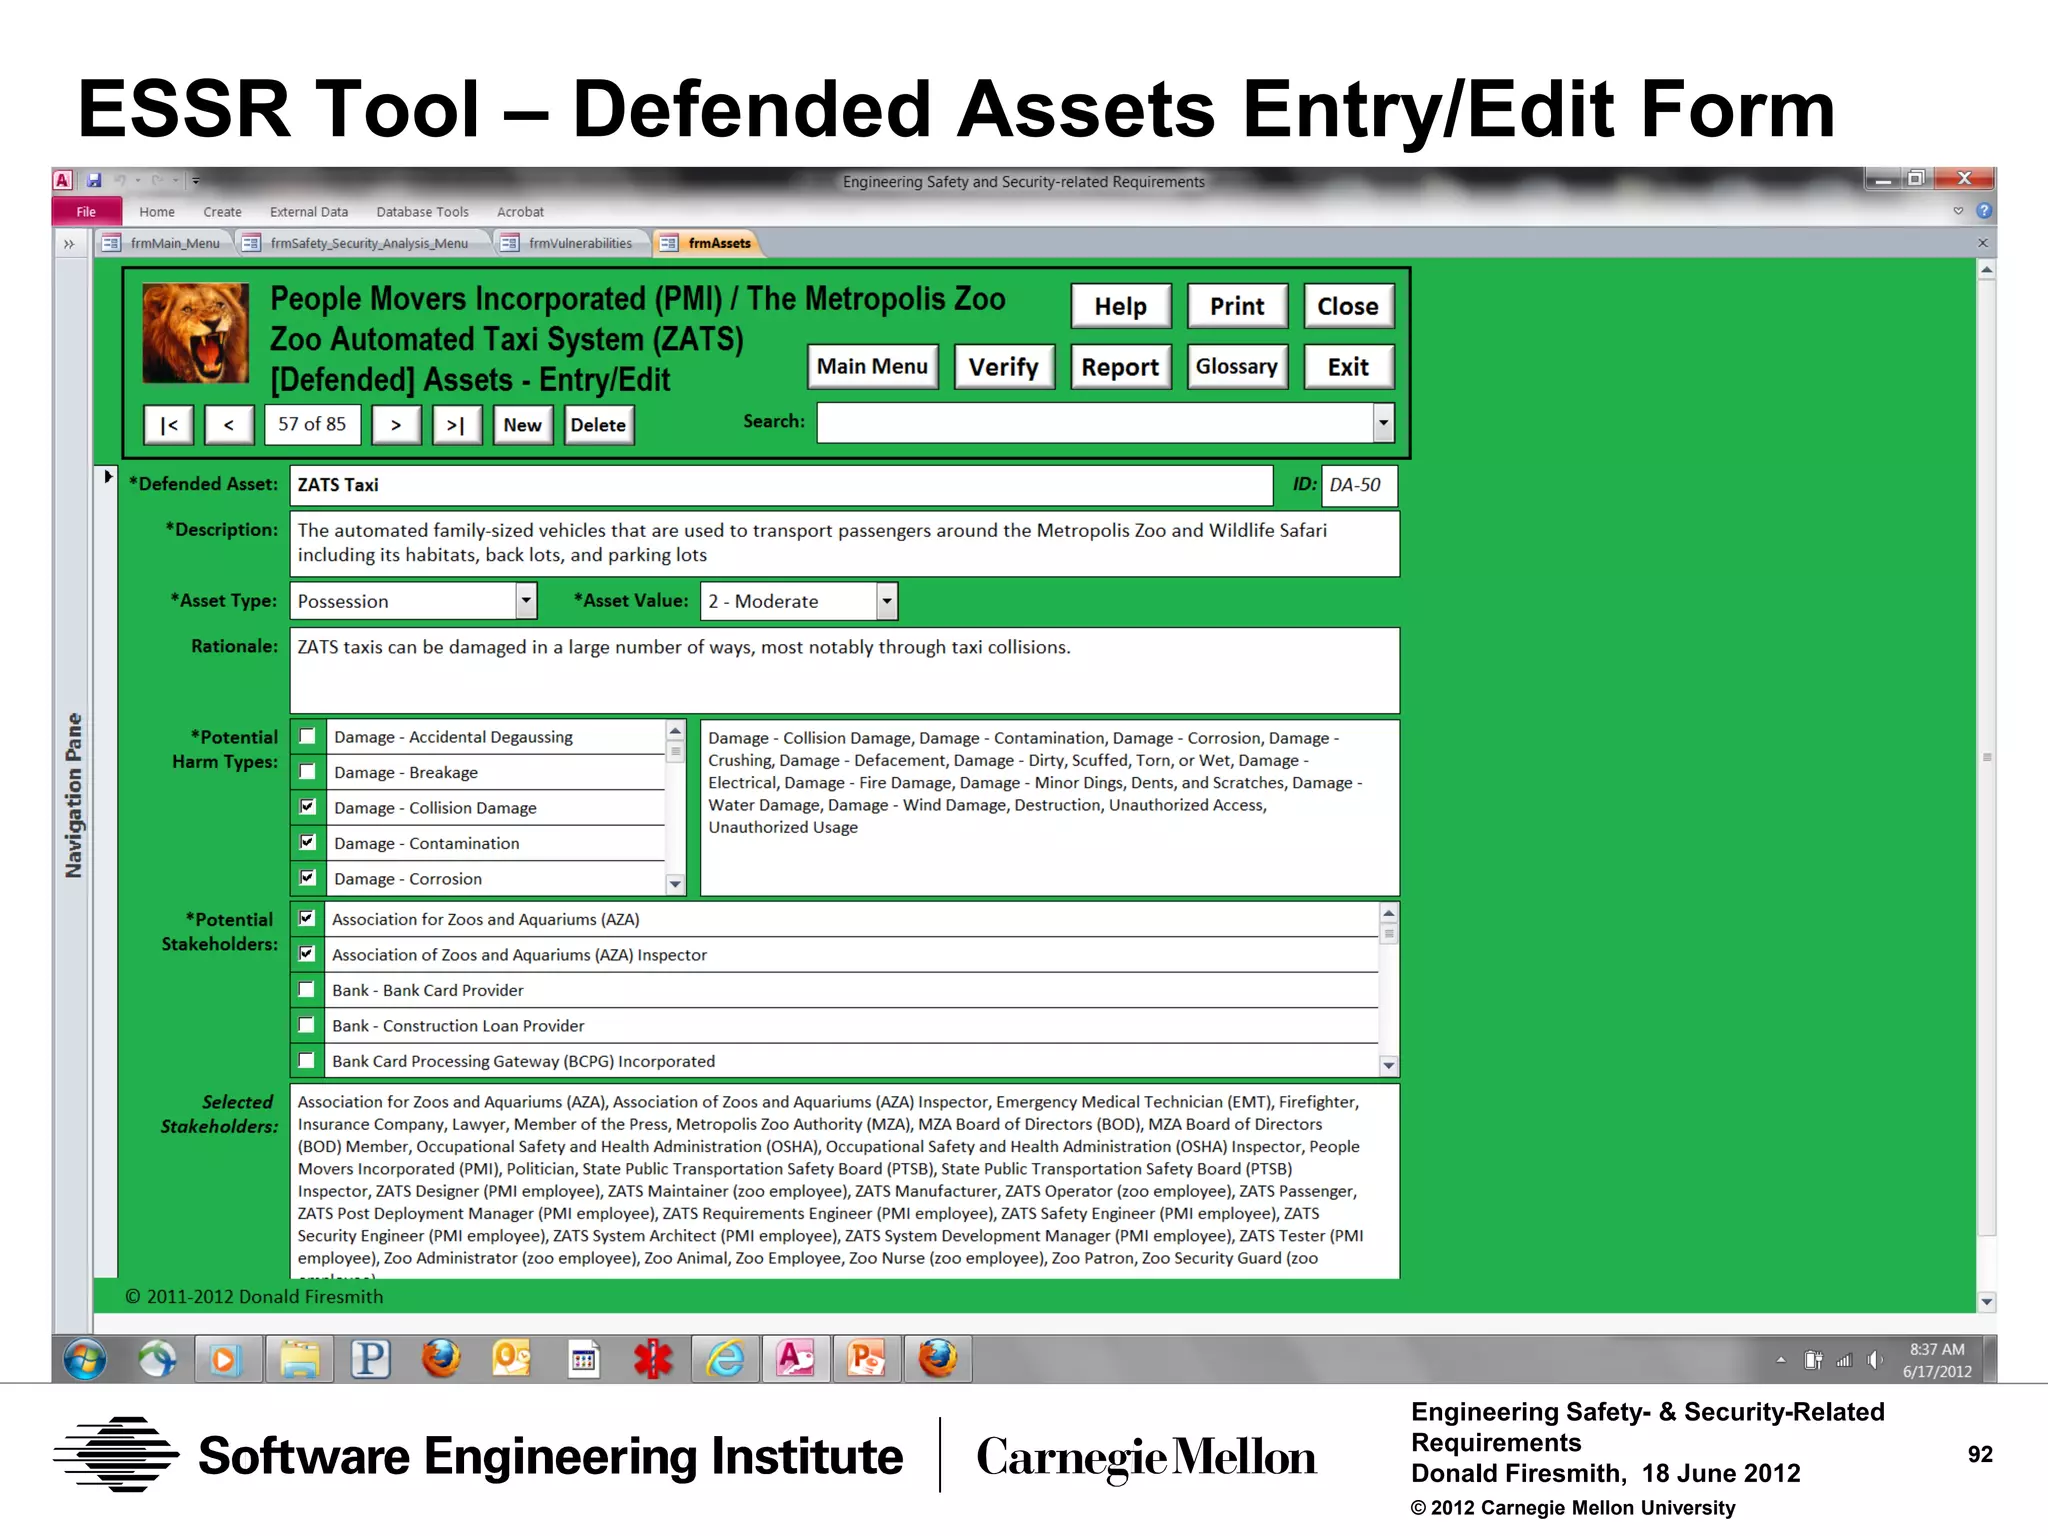Check Bank - Construction Loan Provider checkbox
The image size is (2048, 1536).
(307, 1025)
